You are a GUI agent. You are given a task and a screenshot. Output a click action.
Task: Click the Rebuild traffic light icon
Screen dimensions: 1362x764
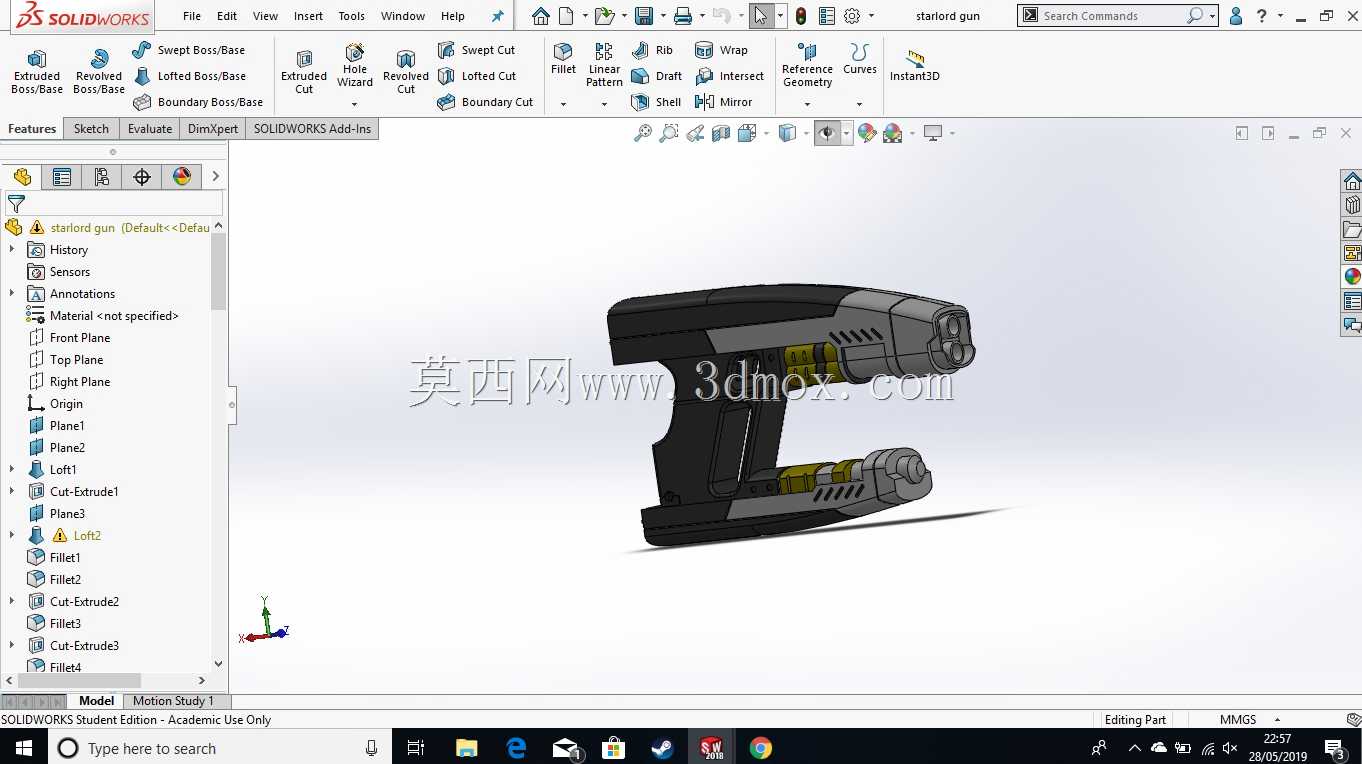[801, 16]
